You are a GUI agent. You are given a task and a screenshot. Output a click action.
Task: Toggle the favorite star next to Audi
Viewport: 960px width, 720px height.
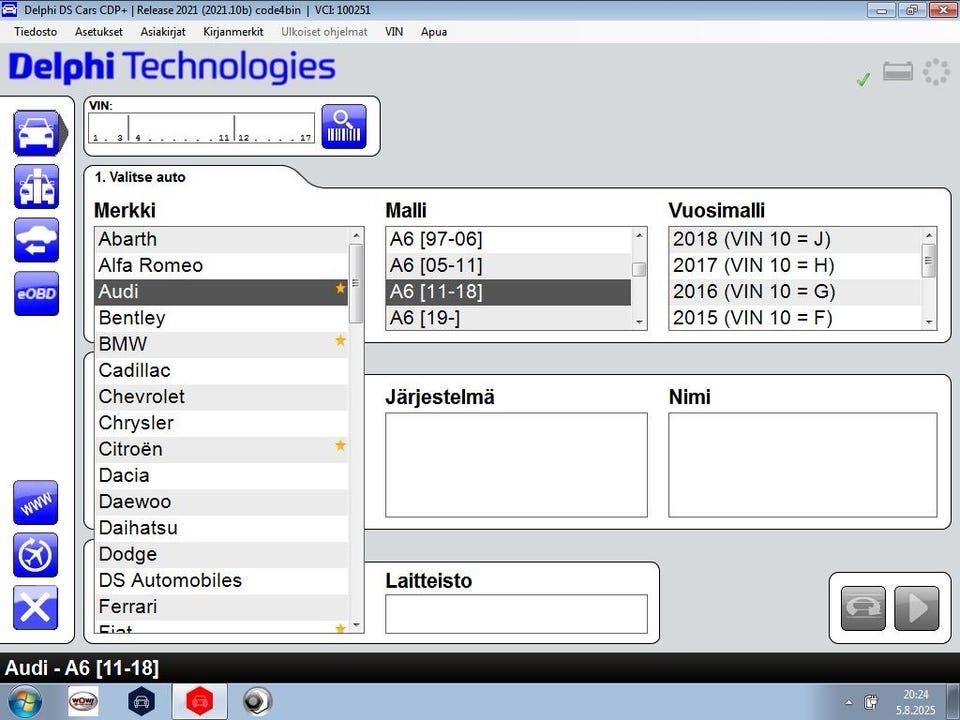pos(340,288)
